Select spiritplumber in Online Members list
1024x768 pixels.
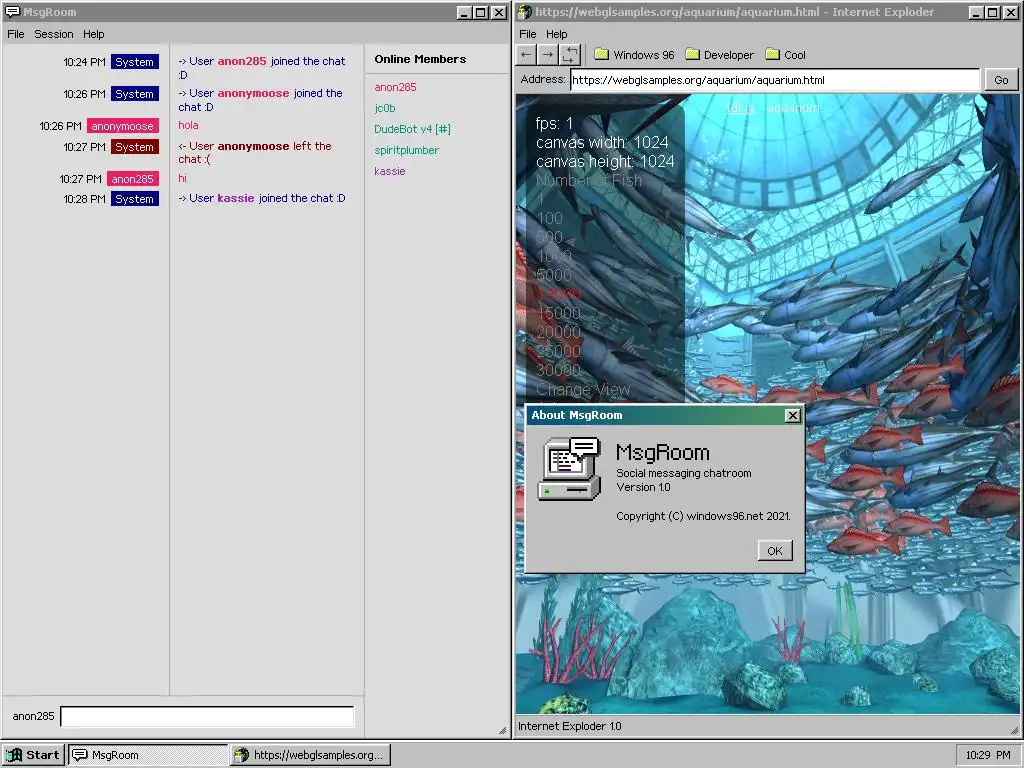pyautogui.click(x=406, y=150)
